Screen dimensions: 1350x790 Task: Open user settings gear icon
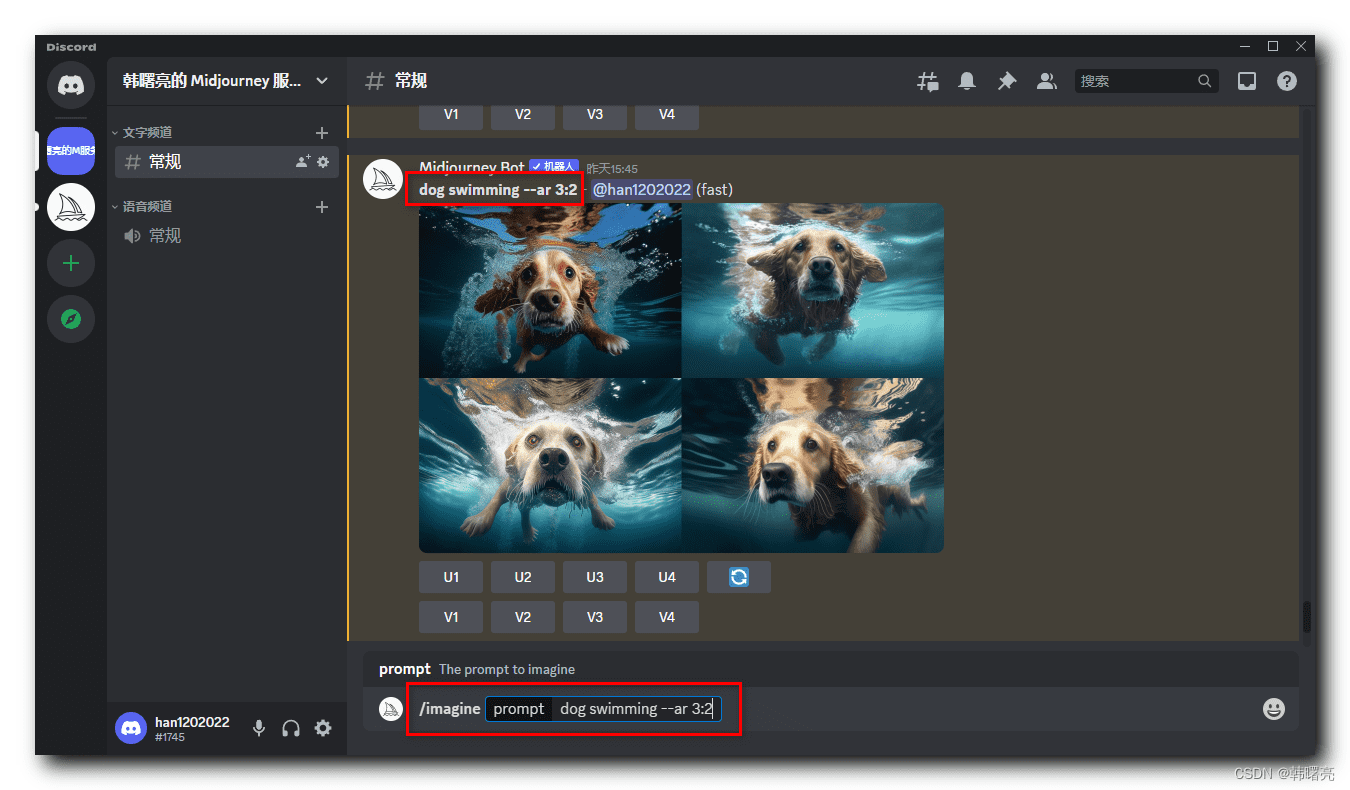[323, 728]
